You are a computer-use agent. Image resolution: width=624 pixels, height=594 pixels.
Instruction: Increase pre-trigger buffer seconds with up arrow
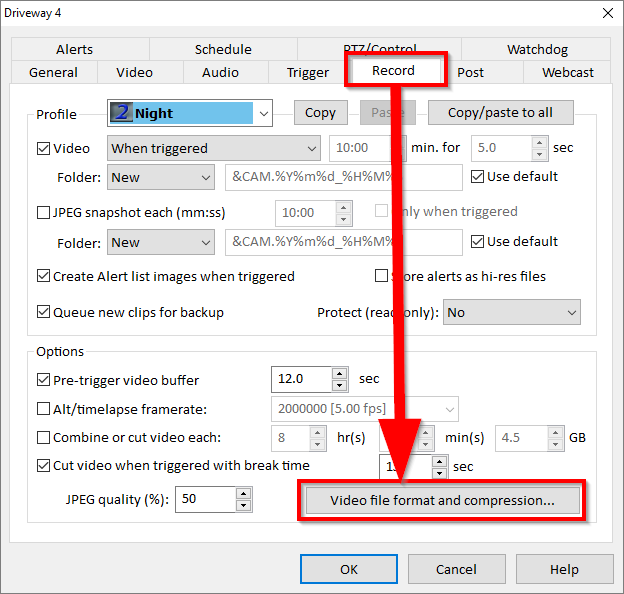point(342,374)
